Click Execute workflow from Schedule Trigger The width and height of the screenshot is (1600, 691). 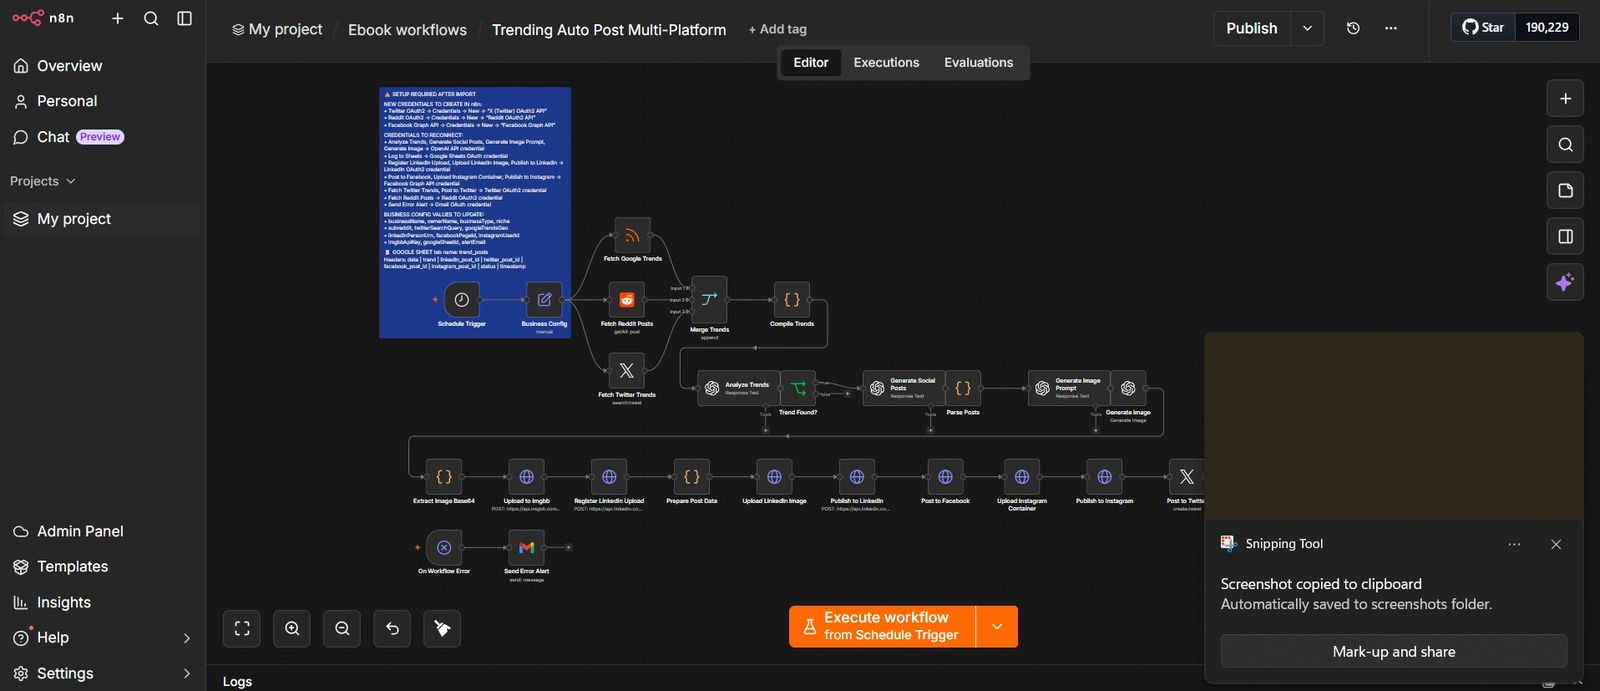882,626
